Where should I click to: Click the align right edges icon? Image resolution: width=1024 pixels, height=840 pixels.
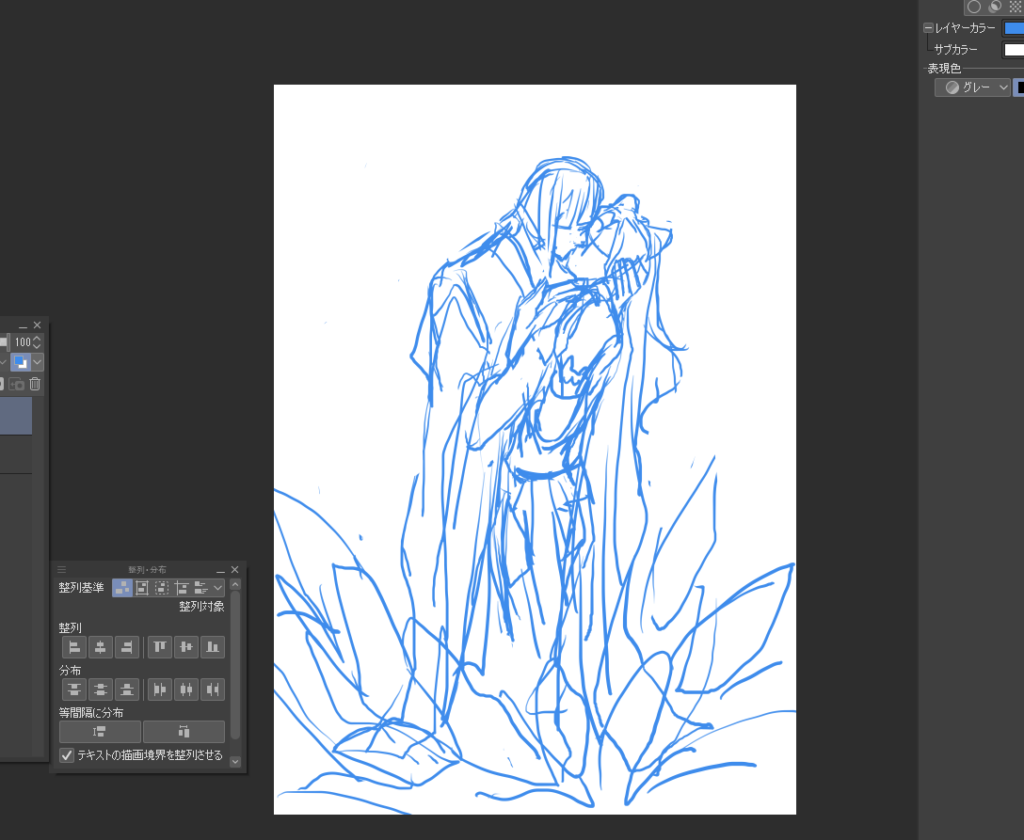(x=126, y=647)
